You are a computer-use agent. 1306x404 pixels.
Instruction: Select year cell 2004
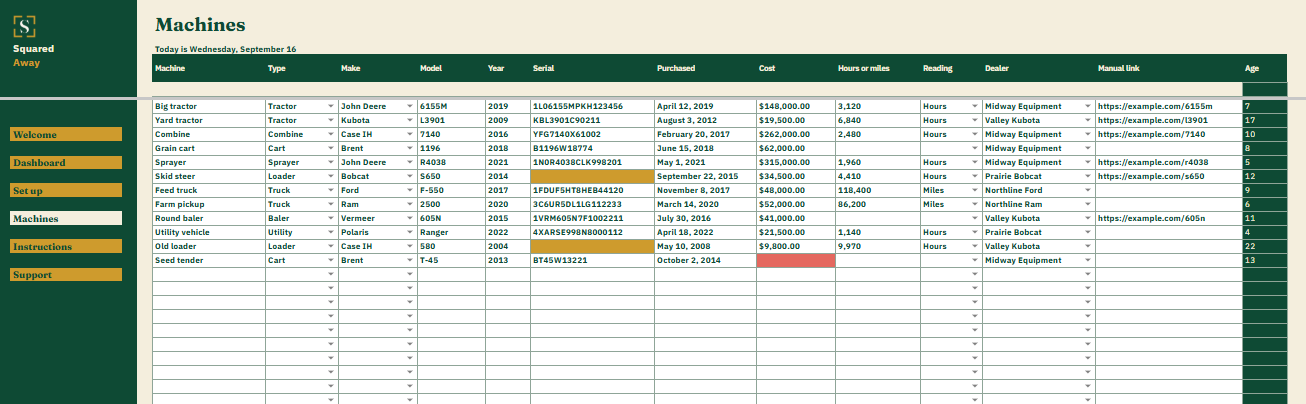tap(507, 246)
